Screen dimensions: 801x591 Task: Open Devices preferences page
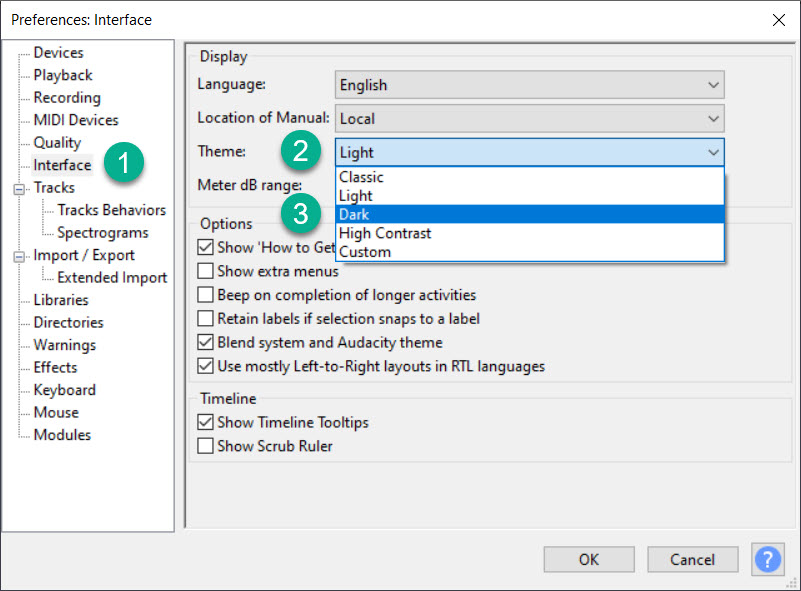coord(58,53)
